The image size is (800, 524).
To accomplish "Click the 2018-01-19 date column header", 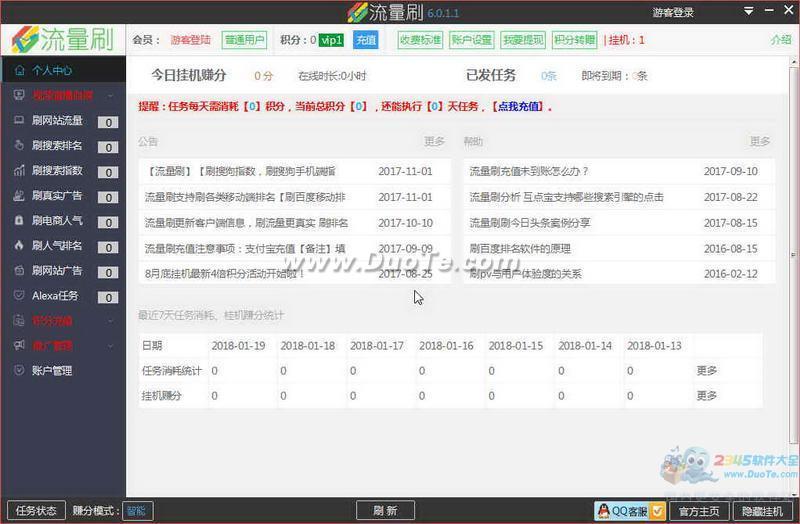I will [238, 345].
